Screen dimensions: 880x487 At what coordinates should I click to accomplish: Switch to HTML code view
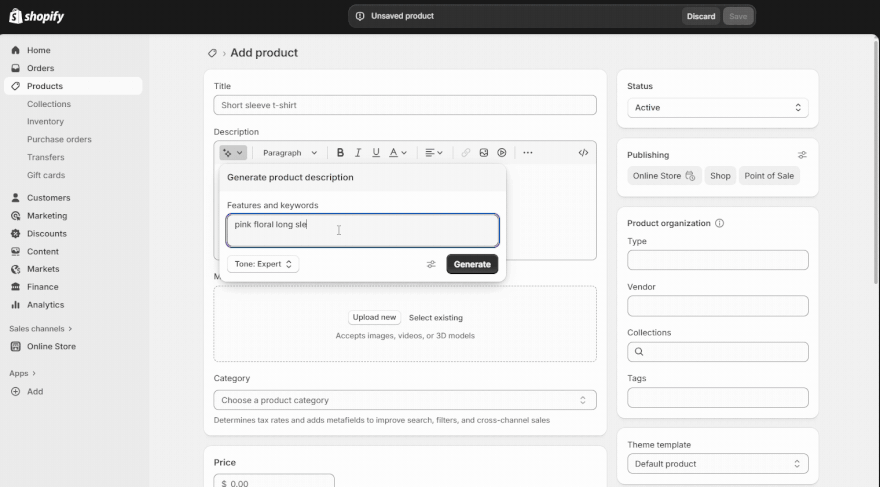583,153
